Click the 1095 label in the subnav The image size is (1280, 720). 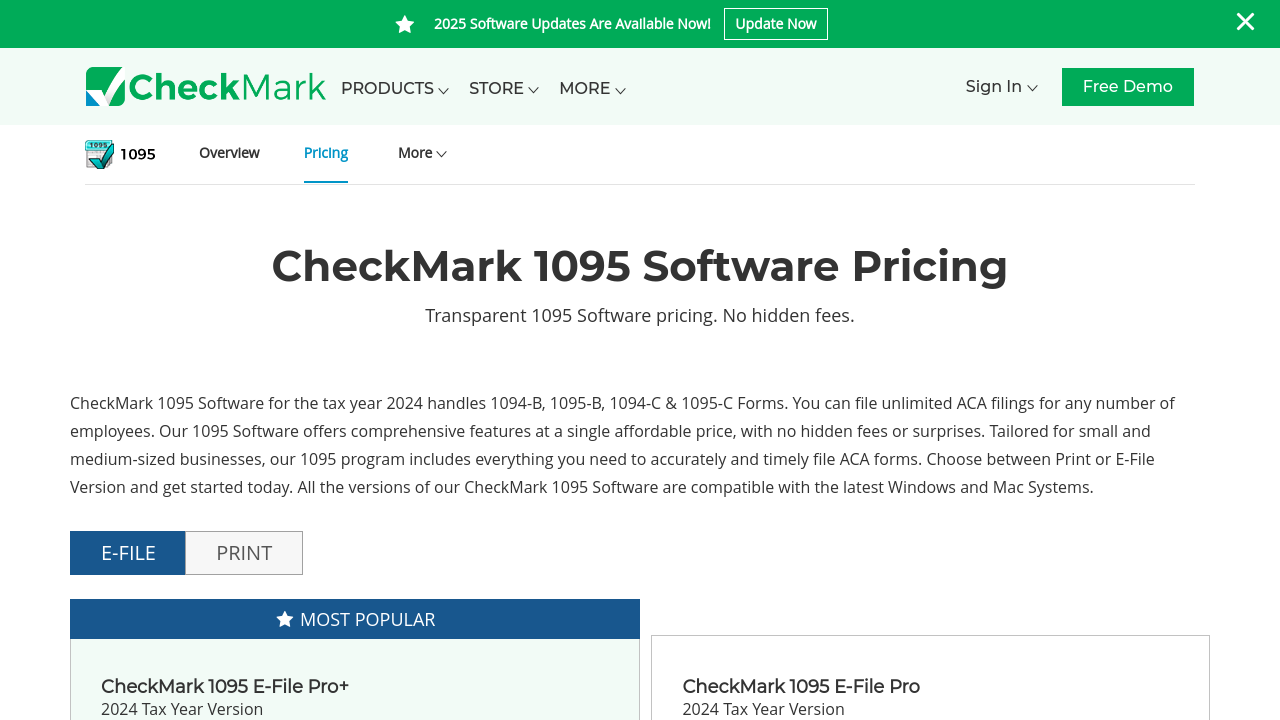137,153
